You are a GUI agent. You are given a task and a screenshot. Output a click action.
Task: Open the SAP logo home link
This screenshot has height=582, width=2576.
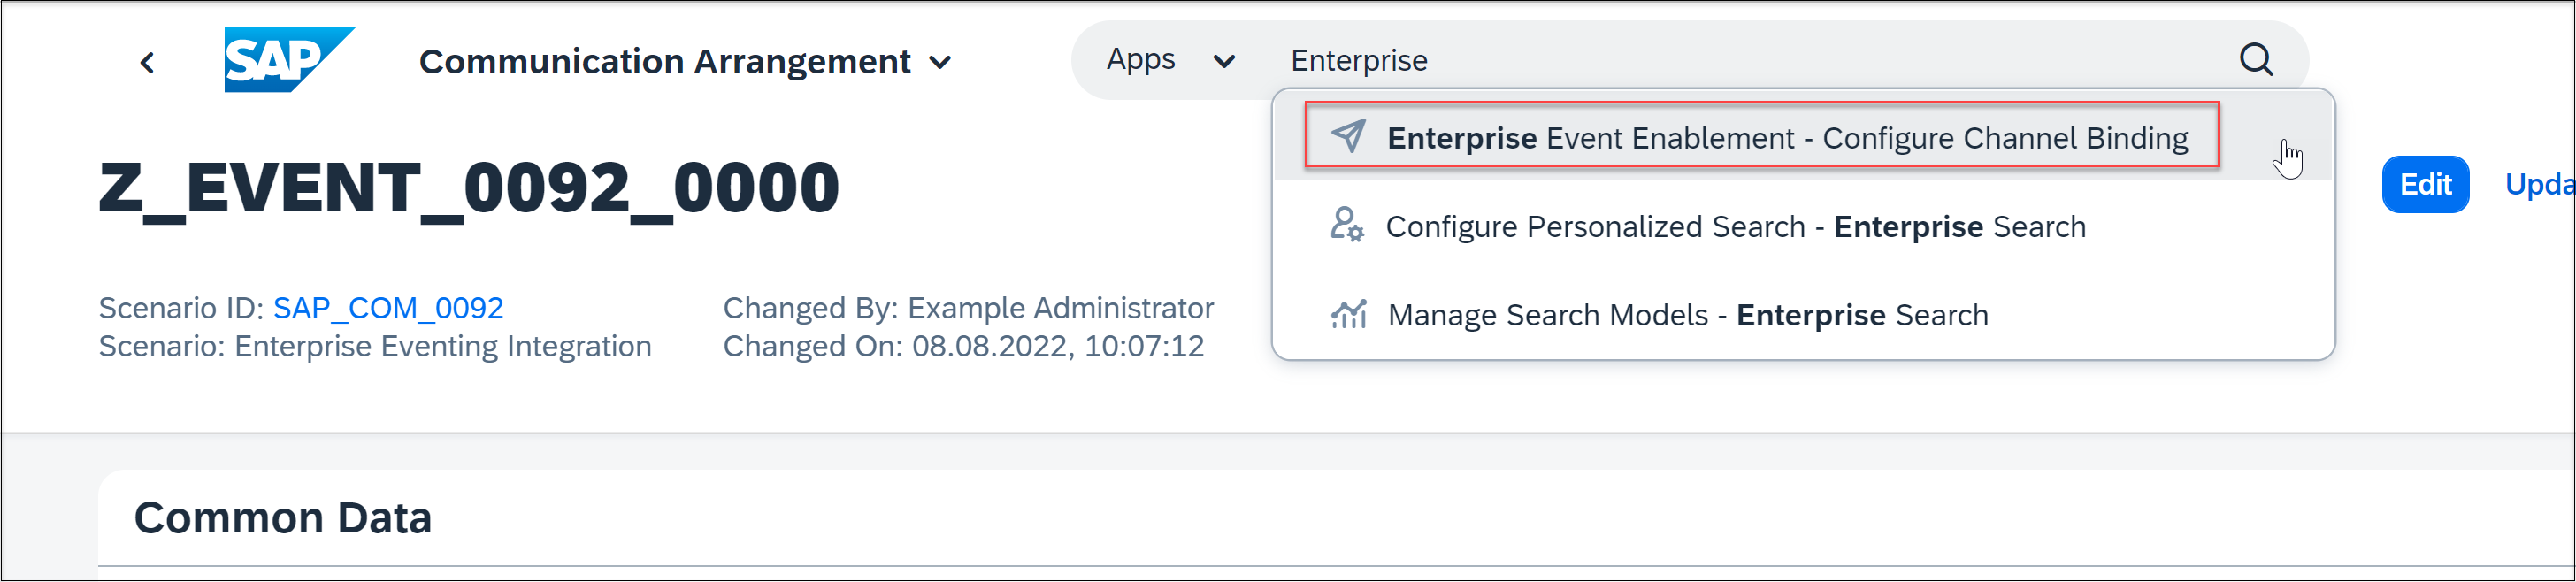coord(289,60)
